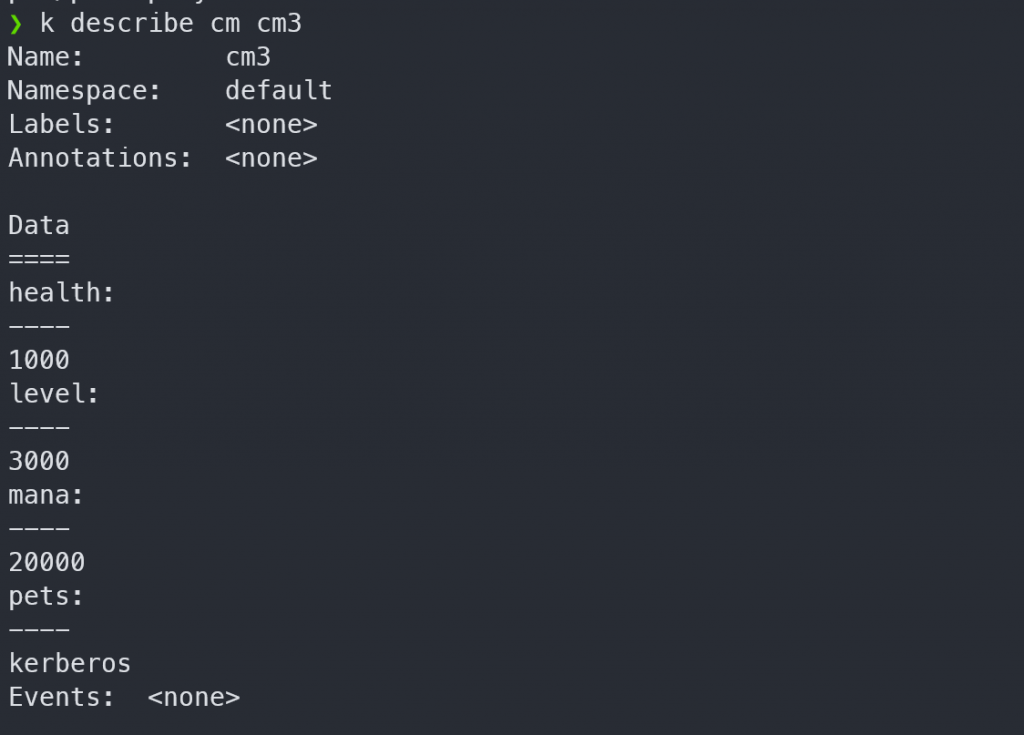Click the Events <none> value

point(194,698)
